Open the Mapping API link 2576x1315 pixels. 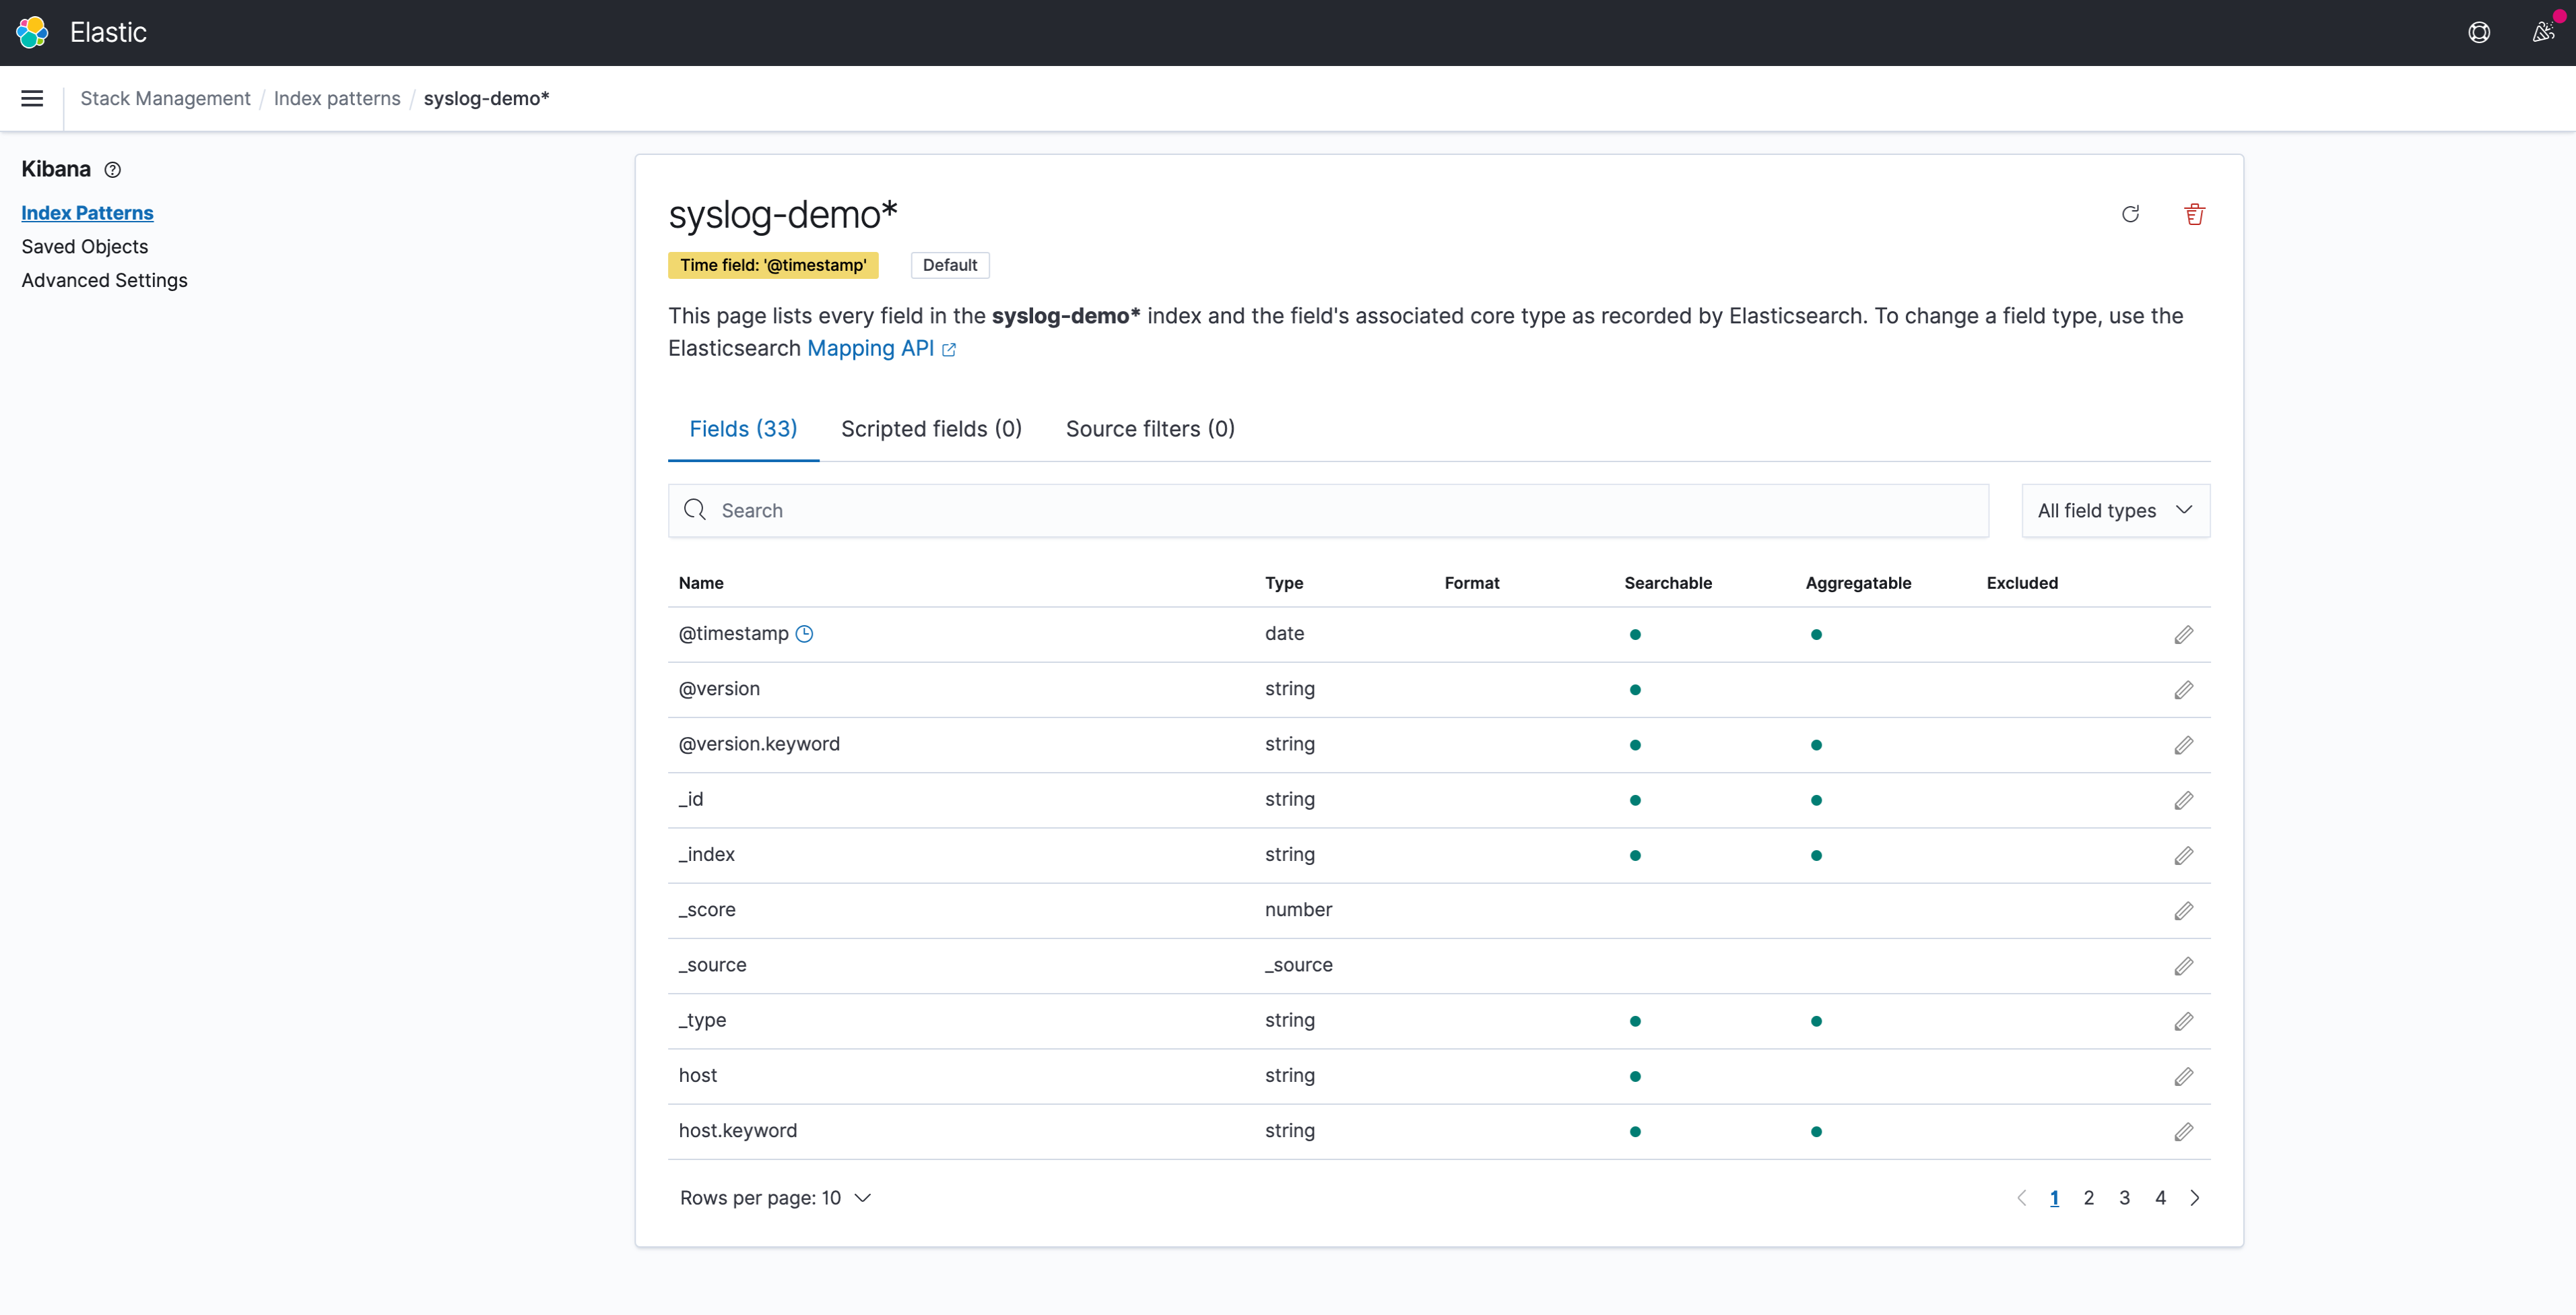pyautogui.click(x=870, y=348)
